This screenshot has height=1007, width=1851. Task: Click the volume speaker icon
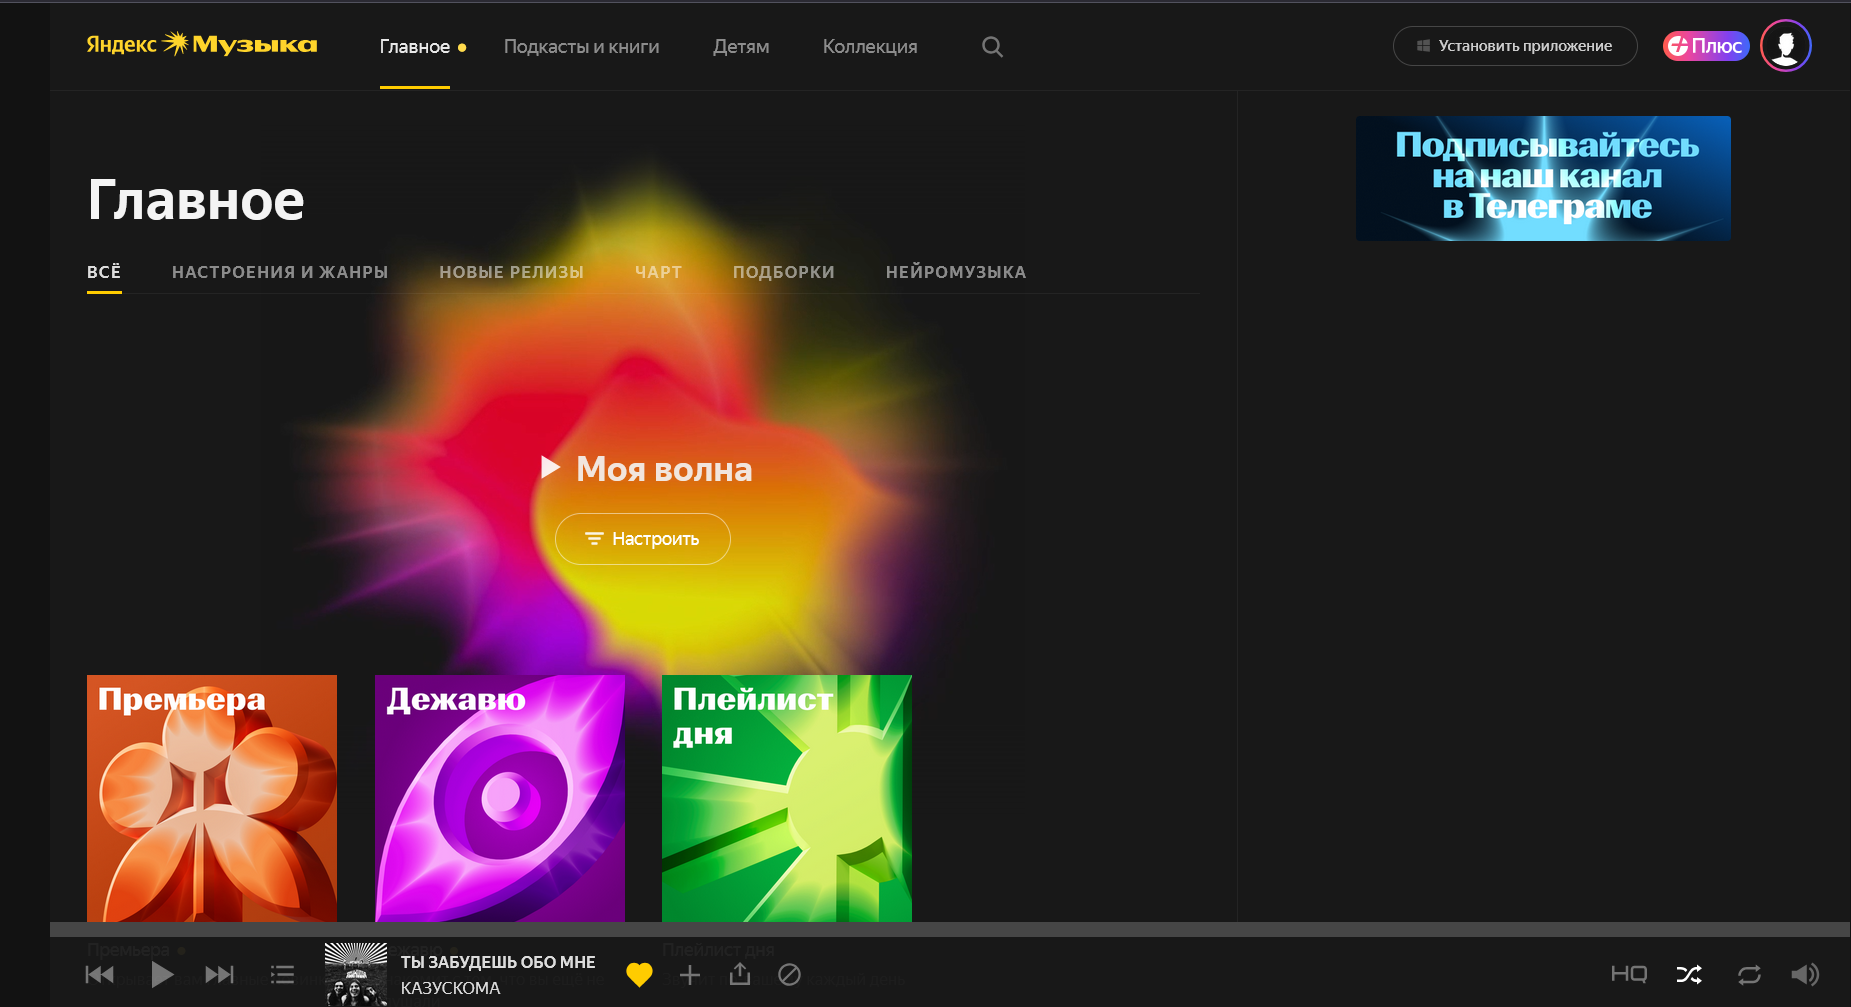(1805, 974)
